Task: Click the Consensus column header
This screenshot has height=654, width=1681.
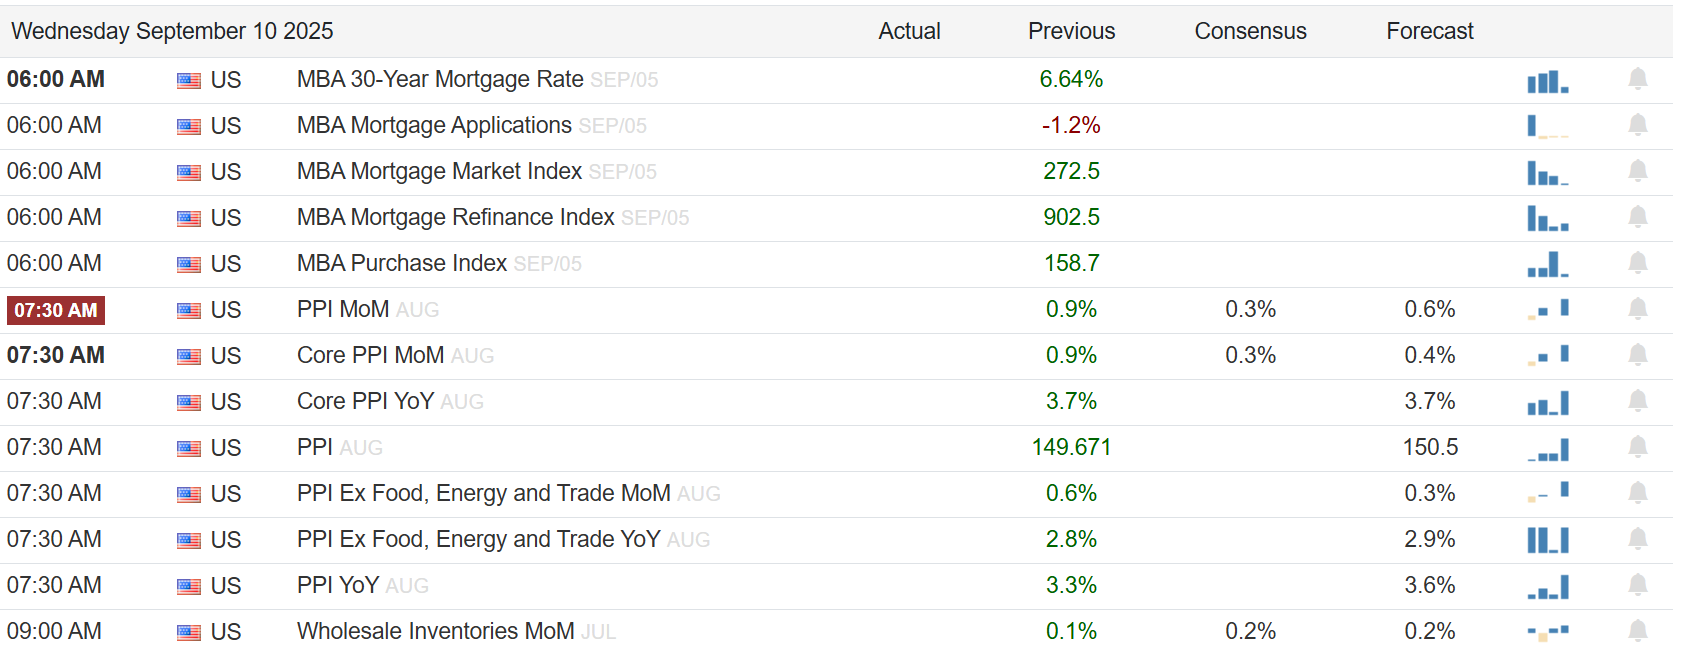Action: coord(1250,31)
